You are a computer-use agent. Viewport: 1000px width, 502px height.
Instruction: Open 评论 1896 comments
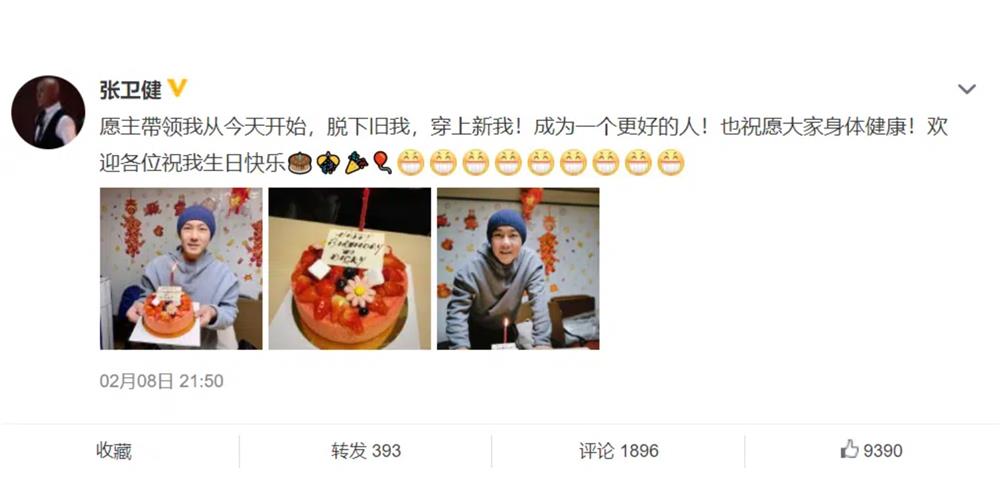[x=619, y=450]
